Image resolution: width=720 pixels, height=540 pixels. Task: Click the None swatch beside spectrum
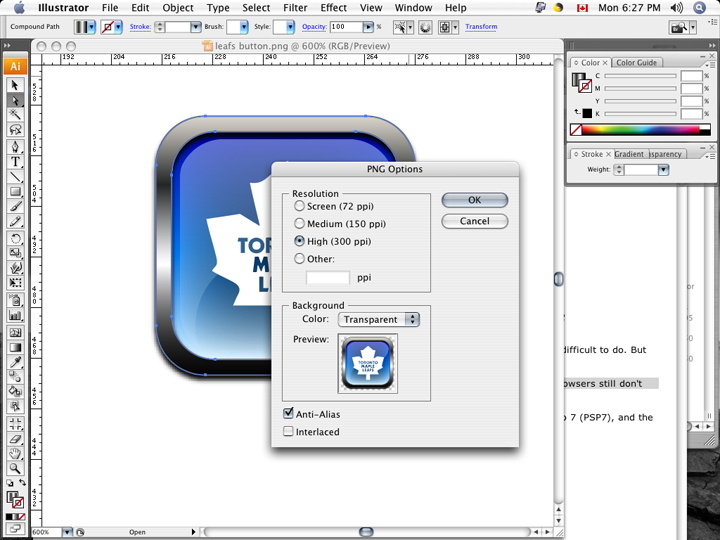coord(576,130)
